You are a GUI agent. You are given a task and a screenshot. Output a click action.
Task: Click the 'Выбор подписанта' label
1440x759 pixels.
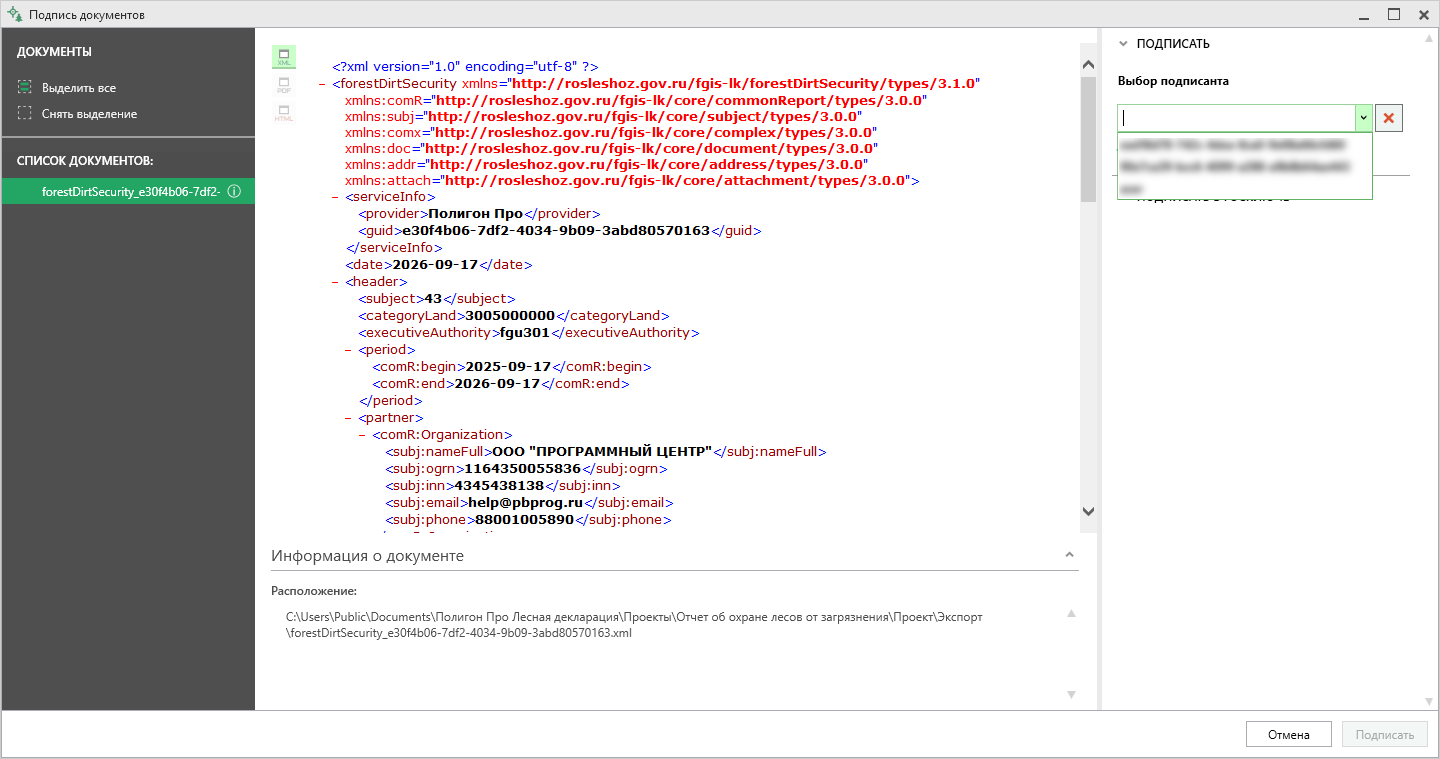pos(1173,81)
